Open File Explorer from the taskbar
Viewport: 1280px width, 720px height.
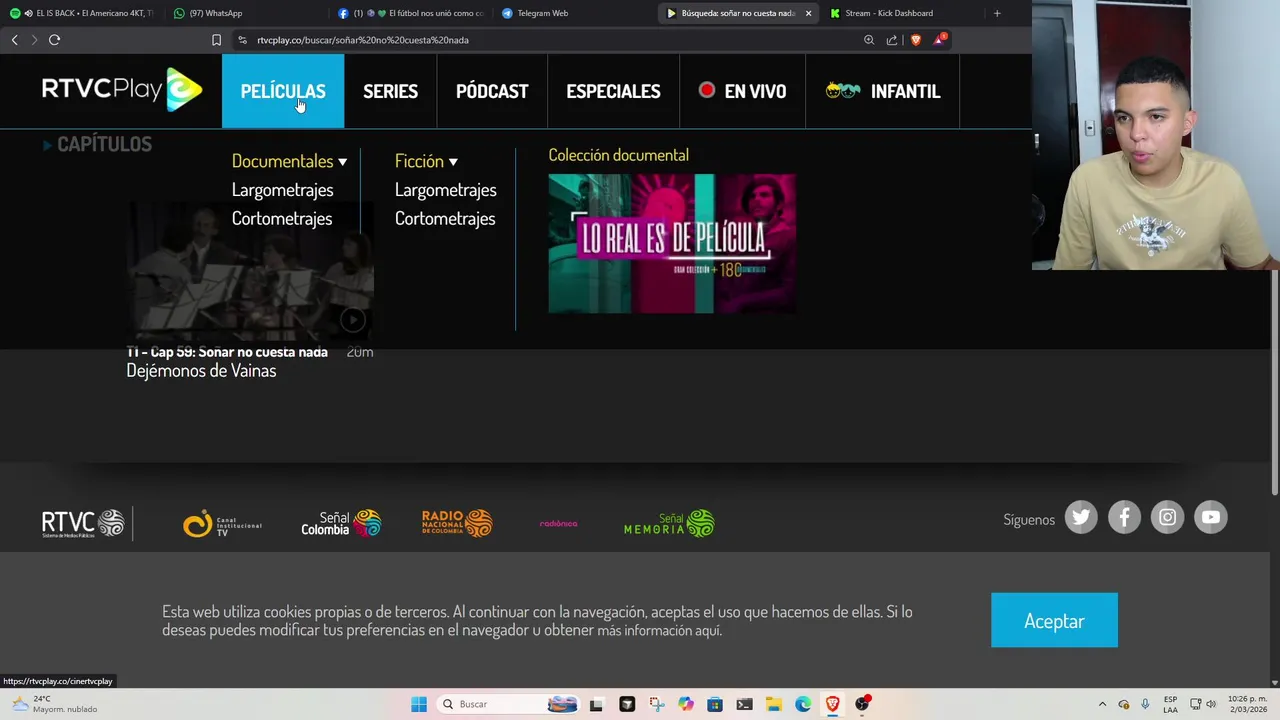coord(773,704)
